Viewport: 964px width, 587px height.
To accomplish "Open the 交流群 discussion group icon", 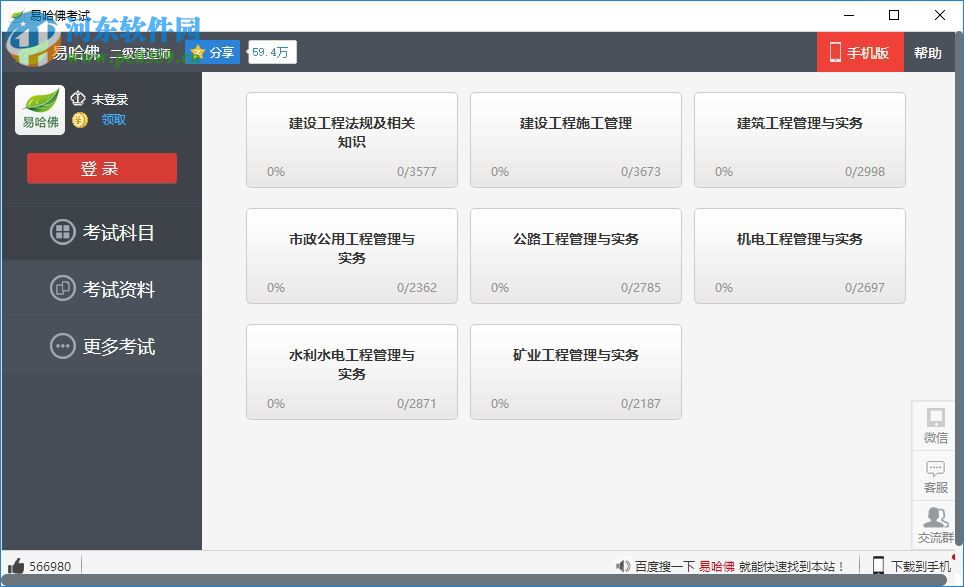I will pyautogui.click(x=934, y=516).
